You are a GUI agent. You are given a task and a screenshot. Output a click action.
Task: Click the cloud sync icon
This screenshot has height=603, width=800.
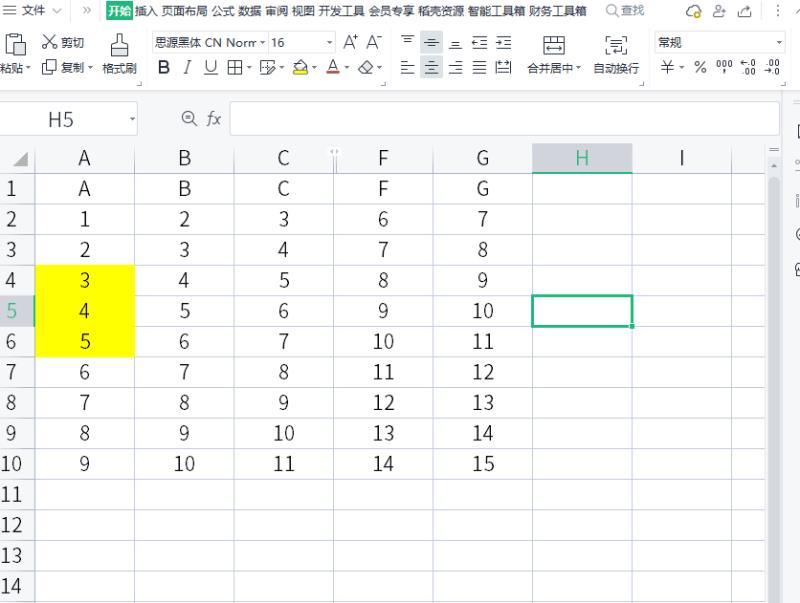click(x=693, y=11)
